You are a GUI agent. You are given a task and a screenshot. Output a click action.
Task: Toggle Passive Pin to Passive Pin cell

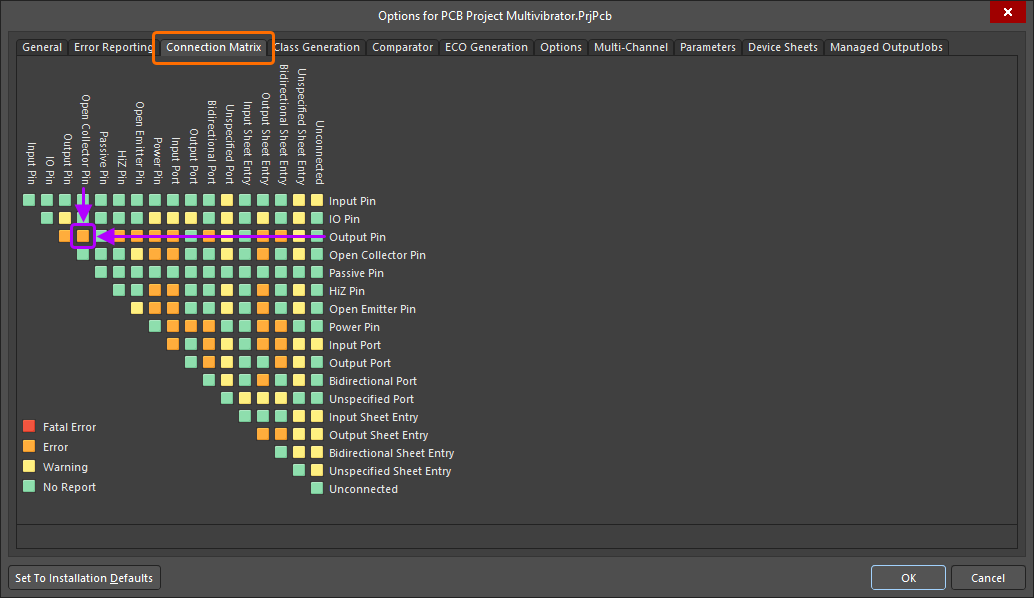[x=101, y=272]
